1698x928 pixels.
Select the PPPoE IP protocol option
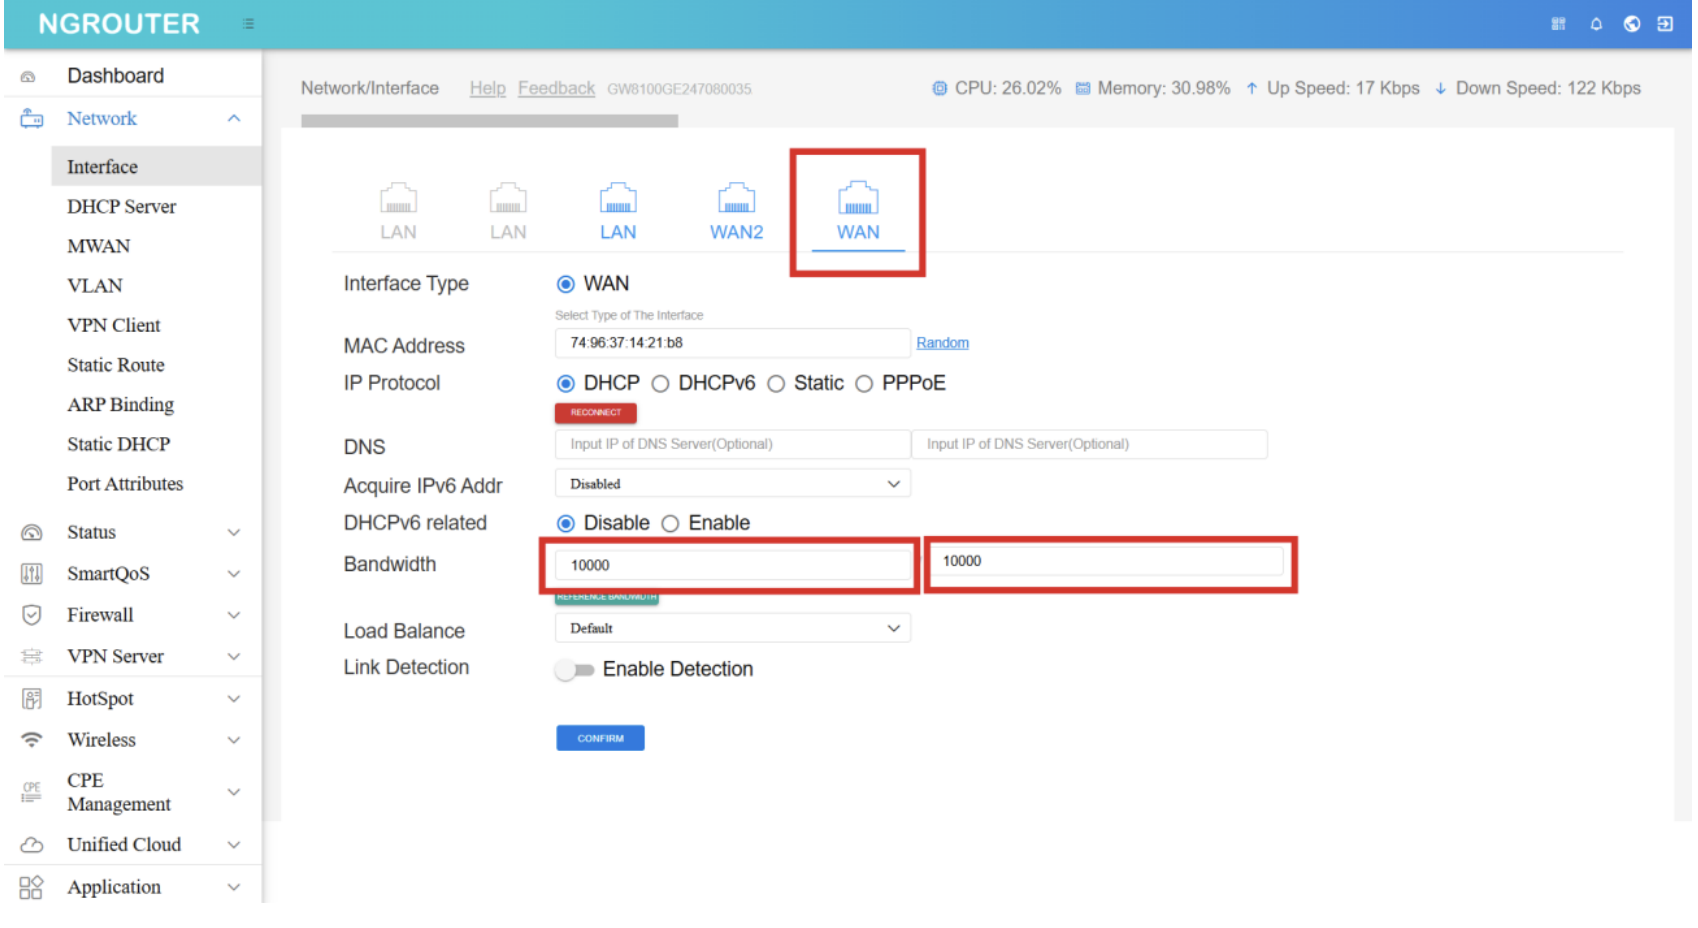(864, 384)
